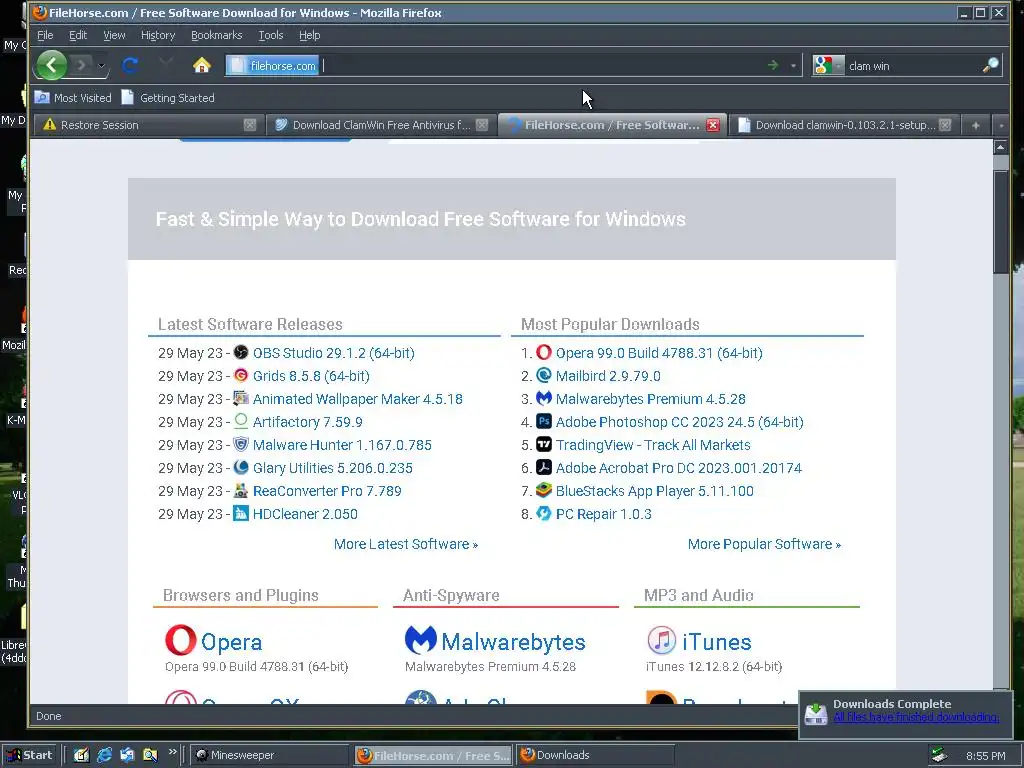Open the History menu
The width and height of the screenshot is (1024, 768).
[x=158, y=35]
